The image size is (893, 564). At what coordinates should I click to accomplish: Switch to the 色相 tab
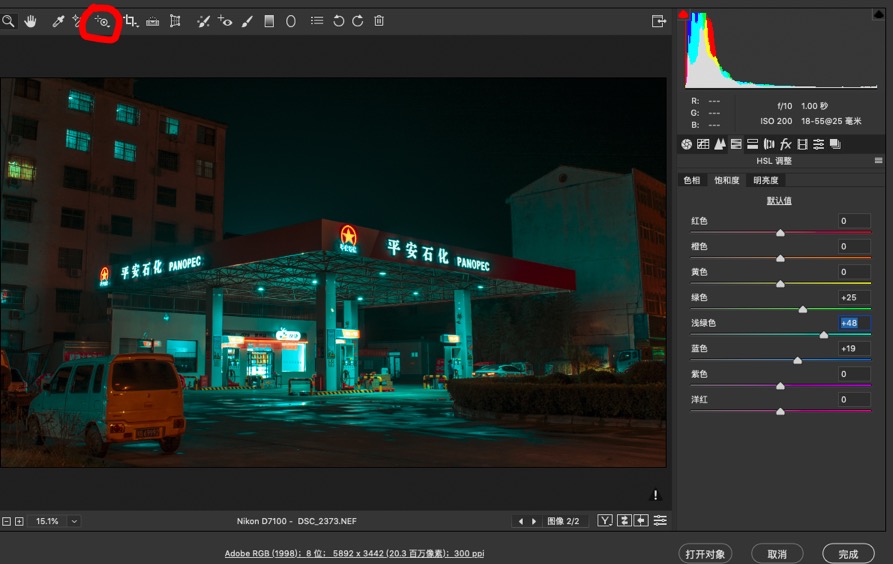[x=692, y=181]
